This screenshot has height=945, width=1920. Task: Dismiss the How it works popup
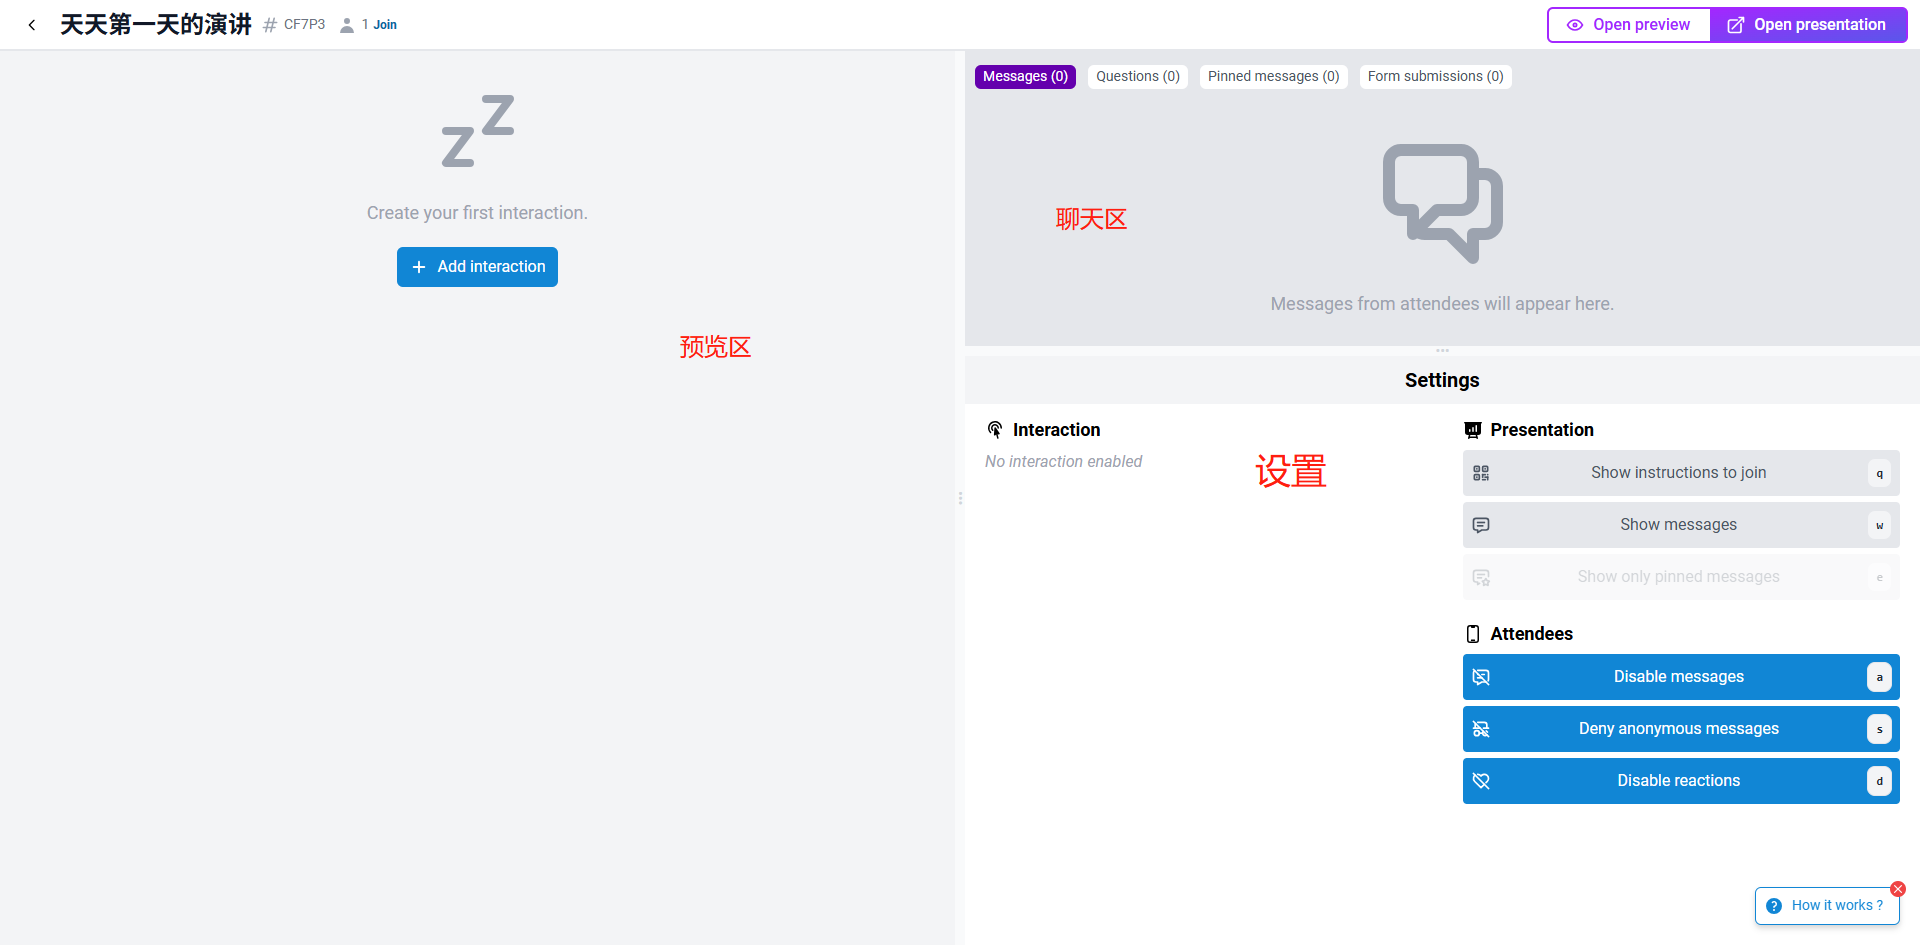click(x=1898, y=889)
